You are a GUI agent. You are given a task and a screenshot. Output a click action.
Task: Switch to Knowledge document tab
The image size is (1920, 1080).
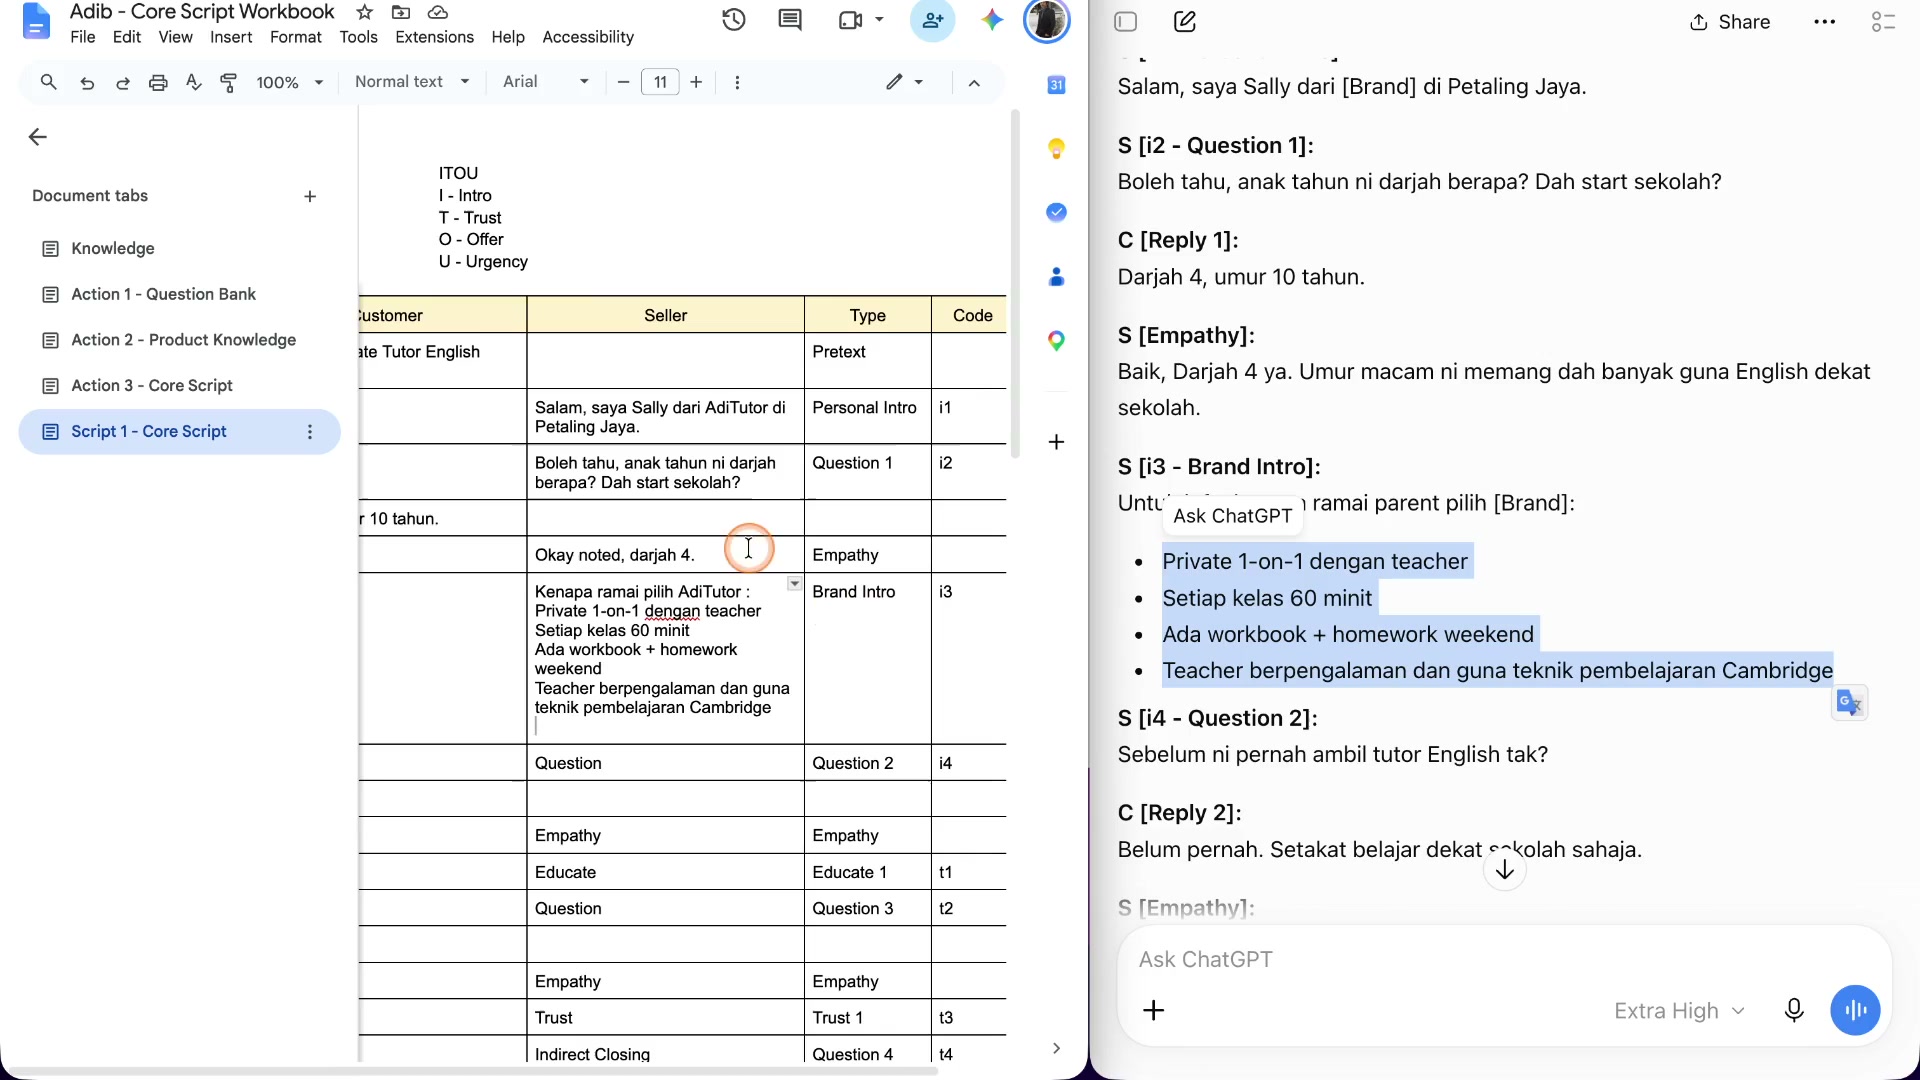coord(180,248)
